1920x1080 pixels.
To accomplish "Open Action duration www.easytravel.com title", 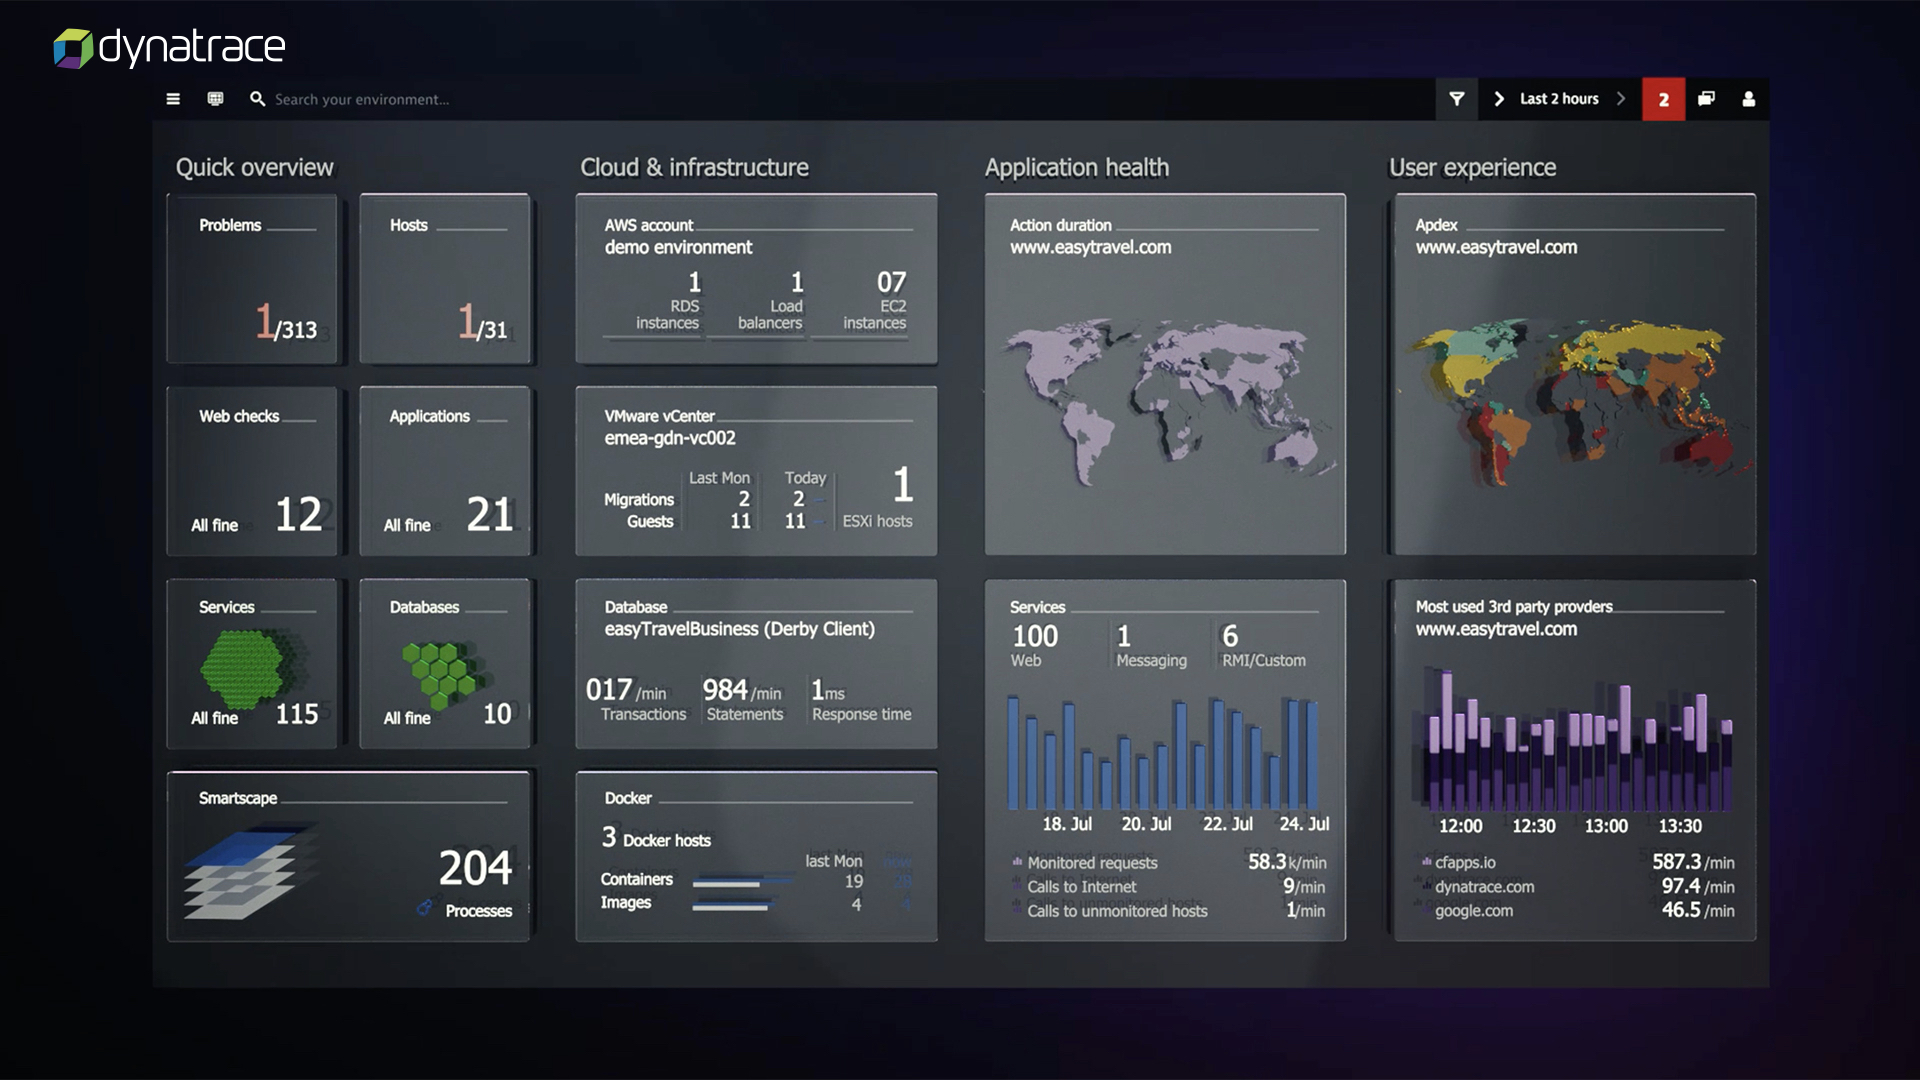I will coord(1090,236).
